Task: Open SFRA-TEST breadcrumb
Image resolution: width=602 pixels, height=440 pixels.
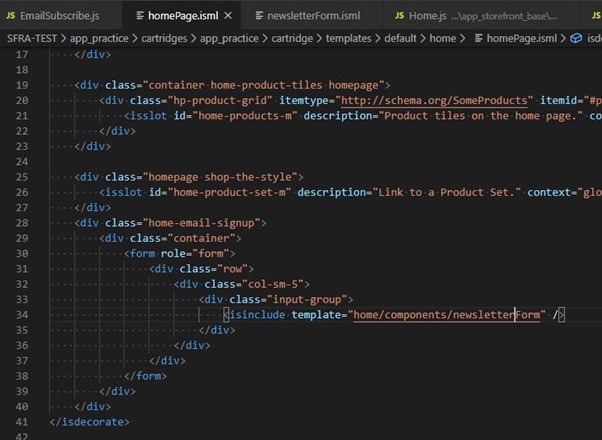Action: click(x=32, y=38)
